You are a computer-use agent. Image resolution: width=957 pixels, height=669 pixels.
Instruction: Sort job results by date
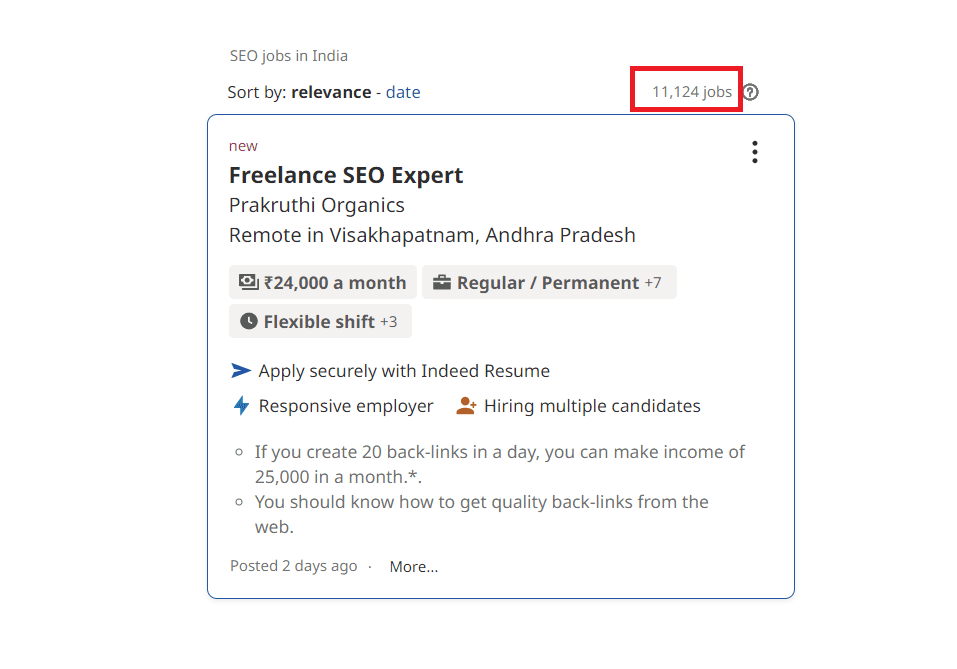coord(402,91)
